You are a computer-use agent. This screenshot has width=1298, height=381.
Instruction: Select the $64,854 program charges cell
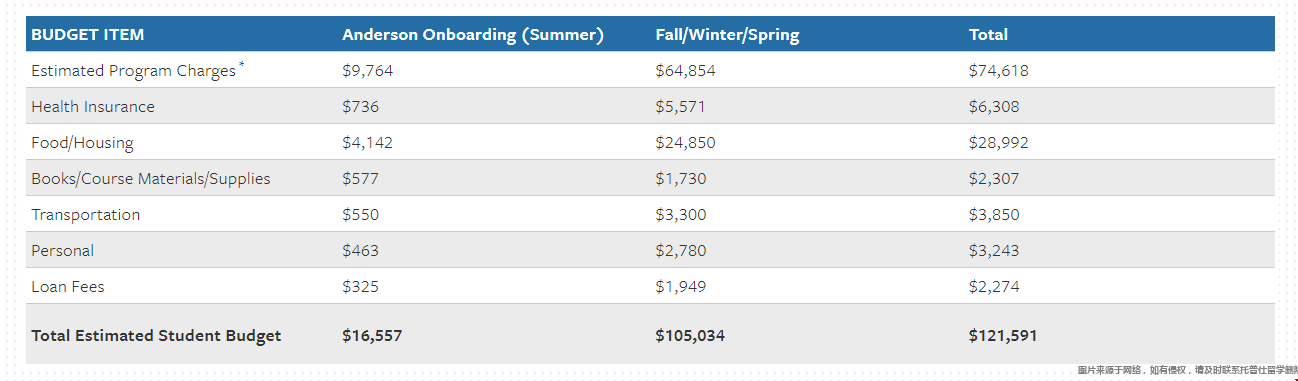685,71
